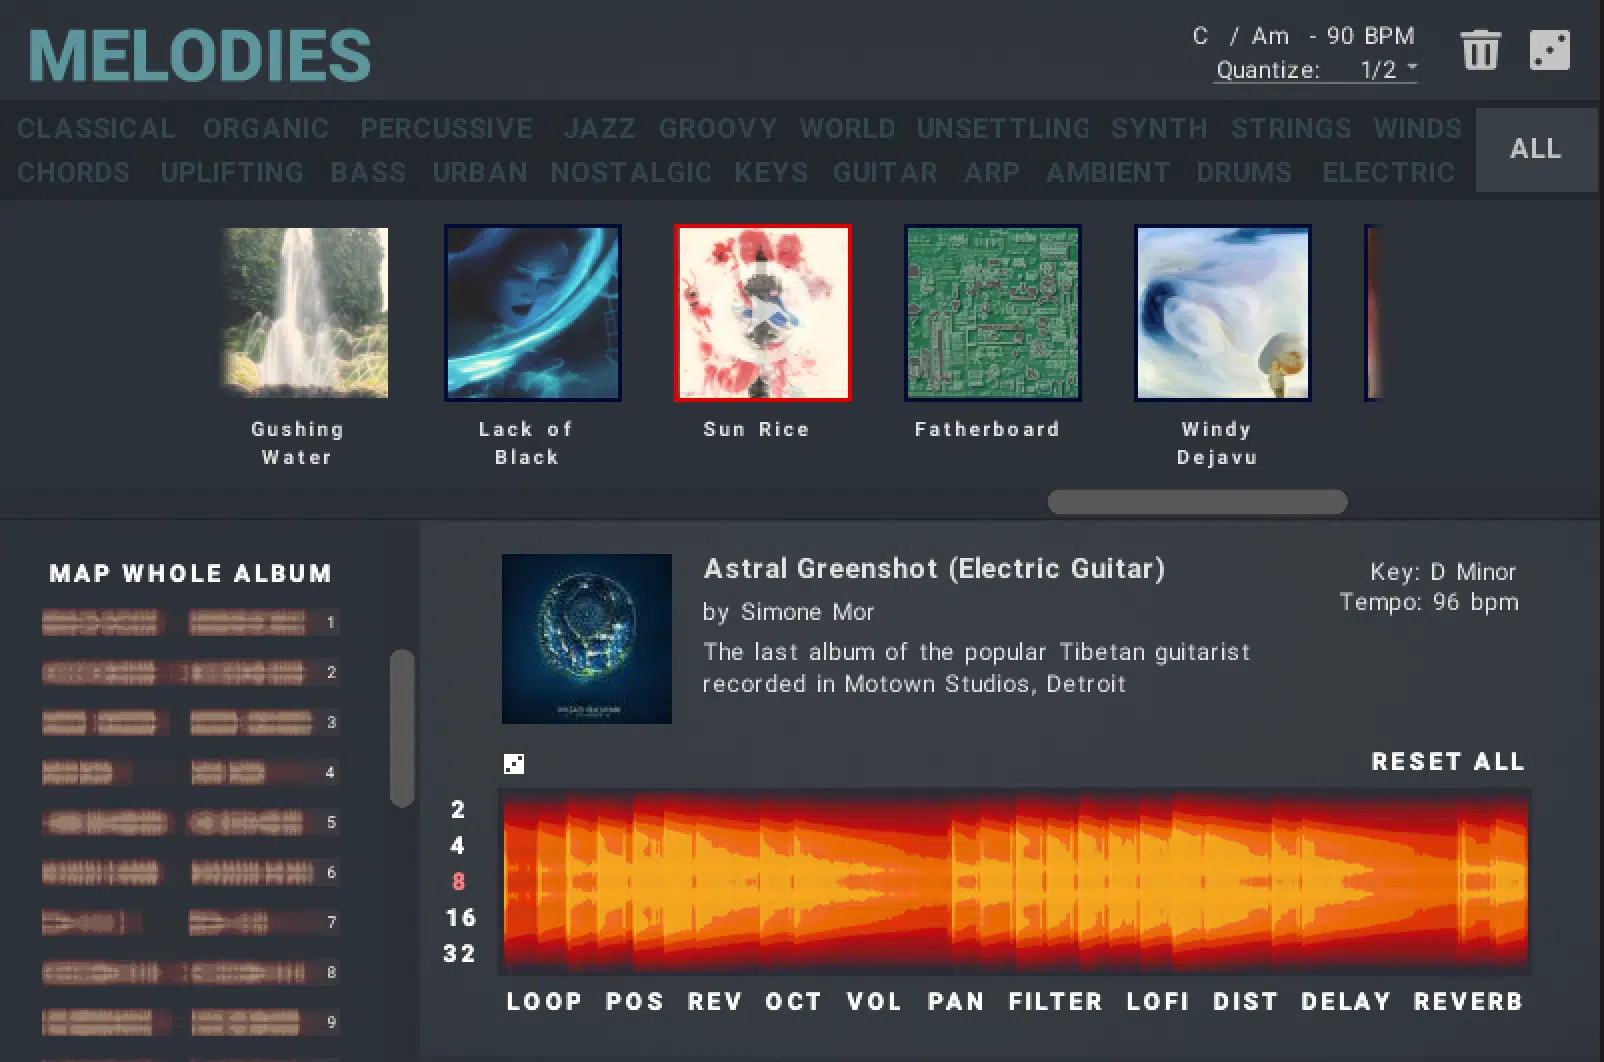This screenshot has height=1062, width=1604.
Task: Click MAP WHOLE ALBUM
Action: 190,573
